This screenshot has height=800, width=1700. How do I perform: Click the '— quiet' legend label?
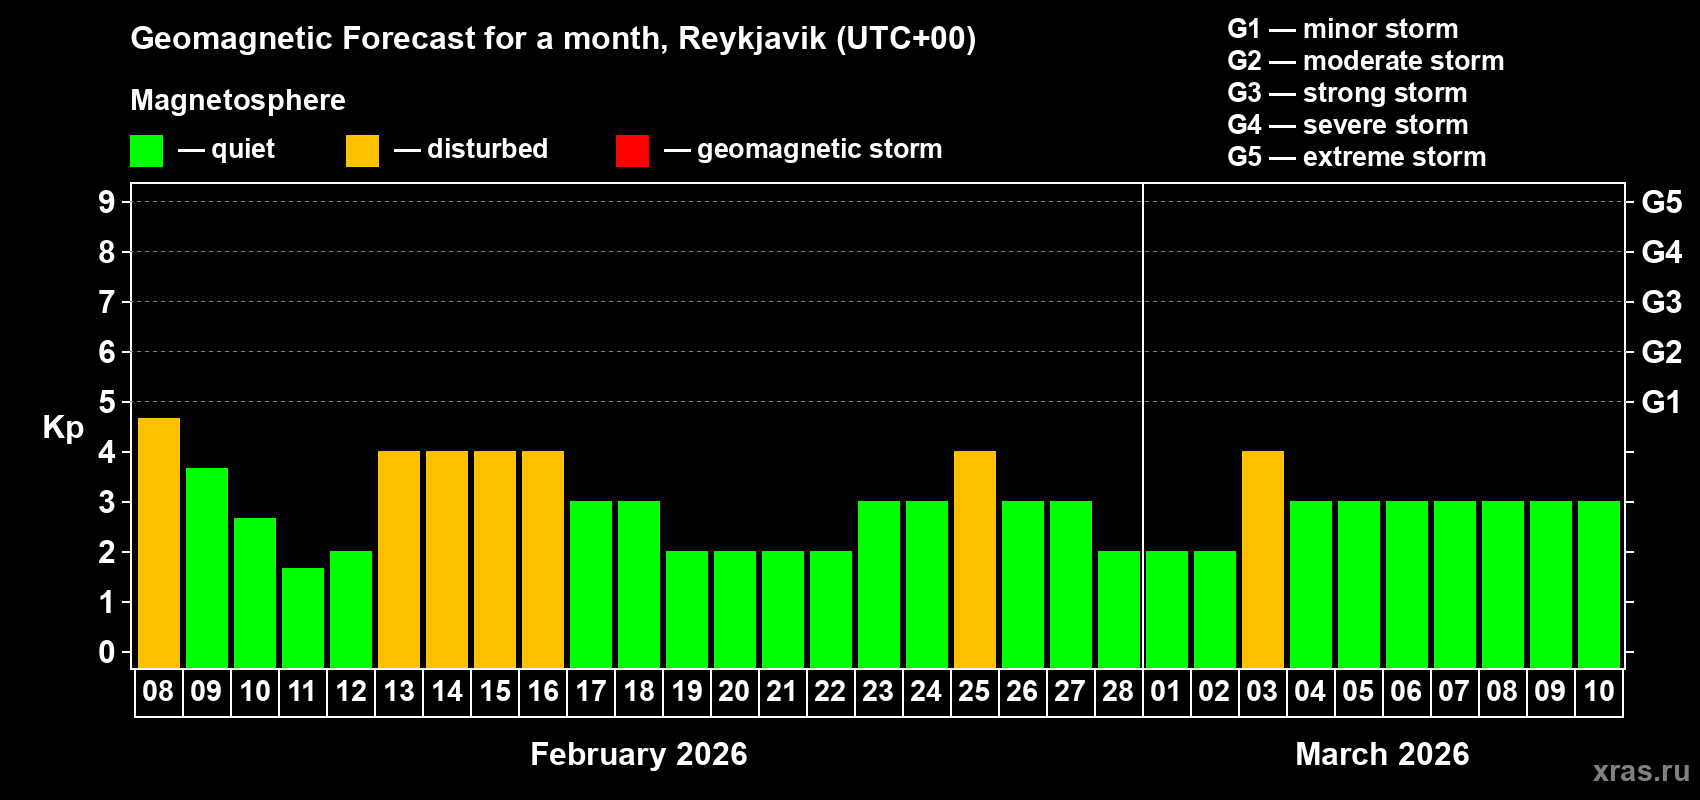point(226,149)
